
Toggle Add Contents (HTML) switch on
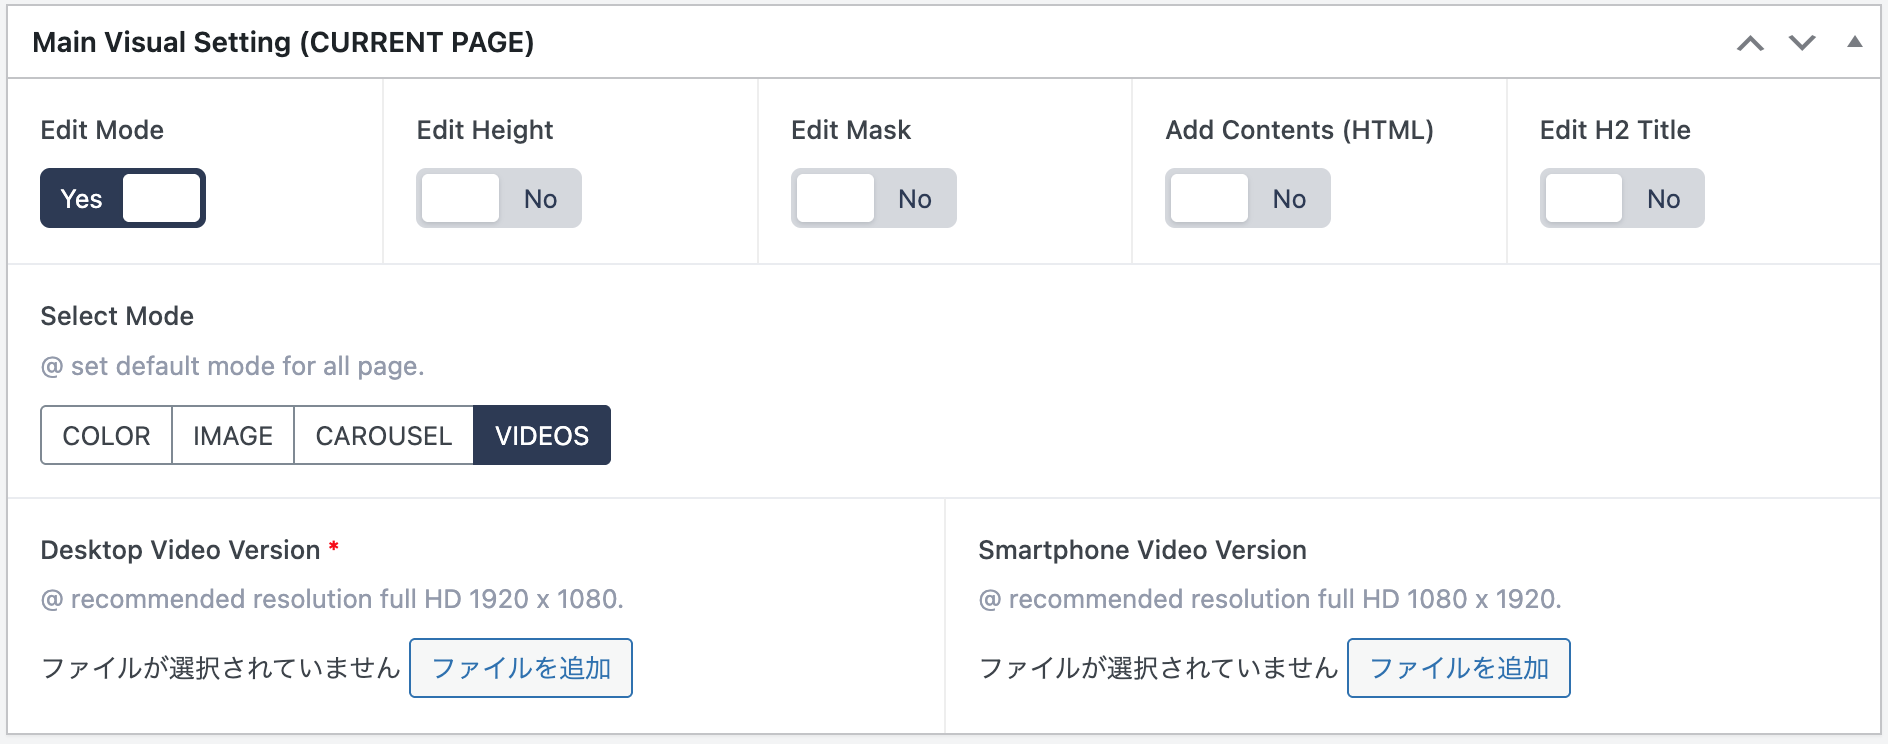pyautogui.click(x=1247, y=198)
